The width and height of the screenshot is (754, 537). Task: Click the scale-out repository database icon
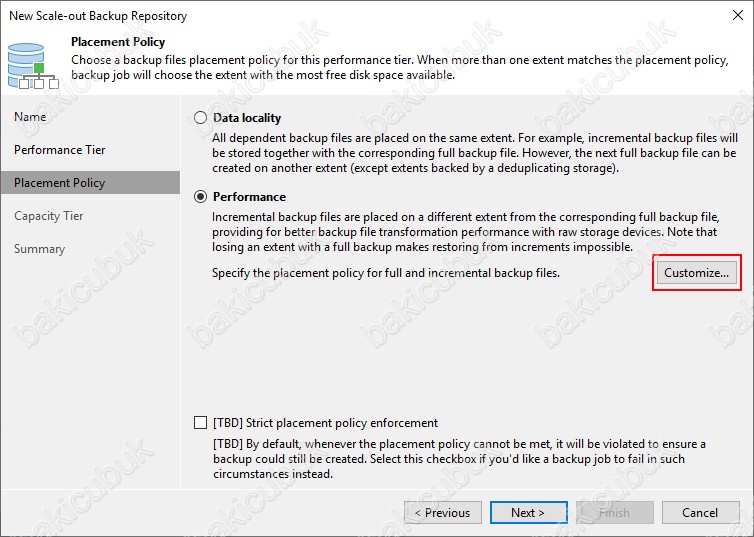click(33, 66)
